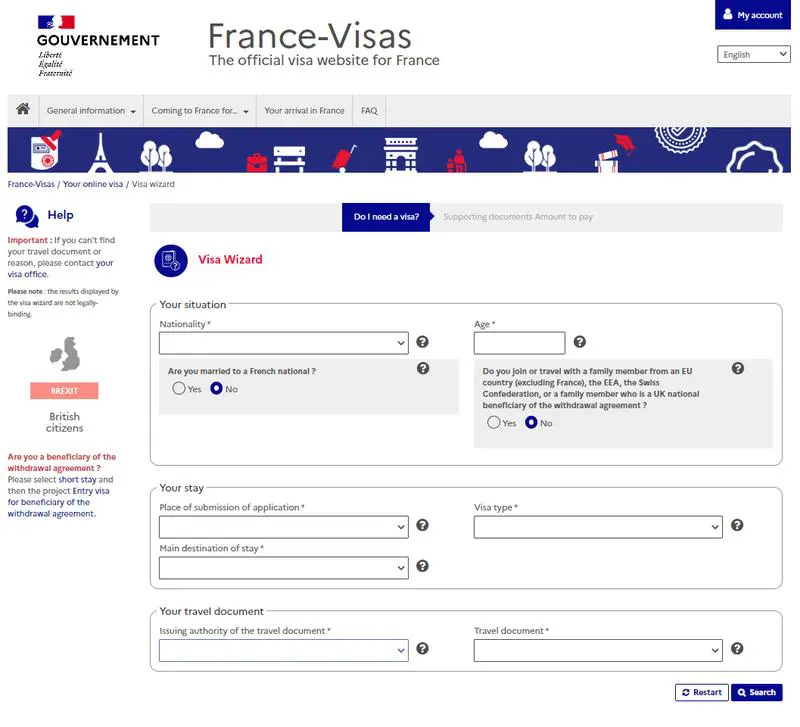
Task: Click help icon beside Visa type dropdown
Action: click(x=737, y=526)
